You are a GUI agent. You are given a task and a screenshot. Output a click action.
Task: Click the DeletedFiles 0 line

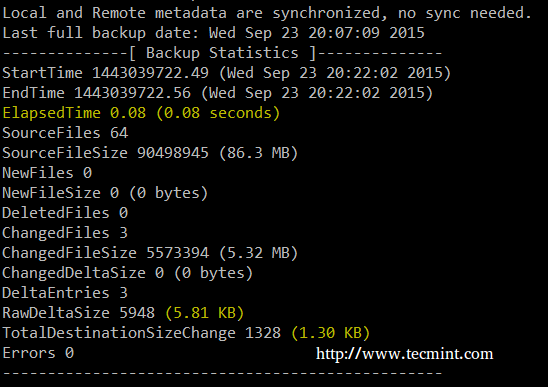[x=65, y=213]
